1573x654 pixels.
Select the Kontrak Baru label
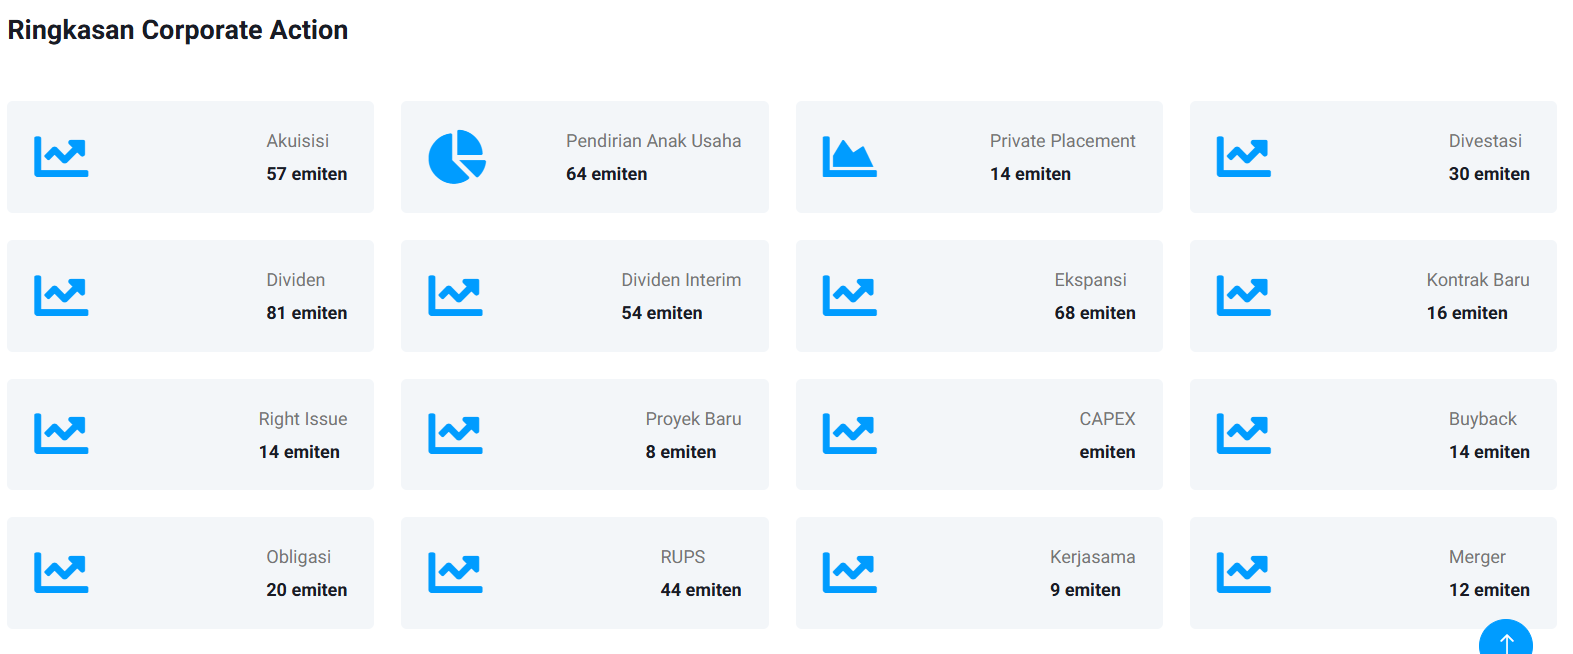click(1478, 280)
